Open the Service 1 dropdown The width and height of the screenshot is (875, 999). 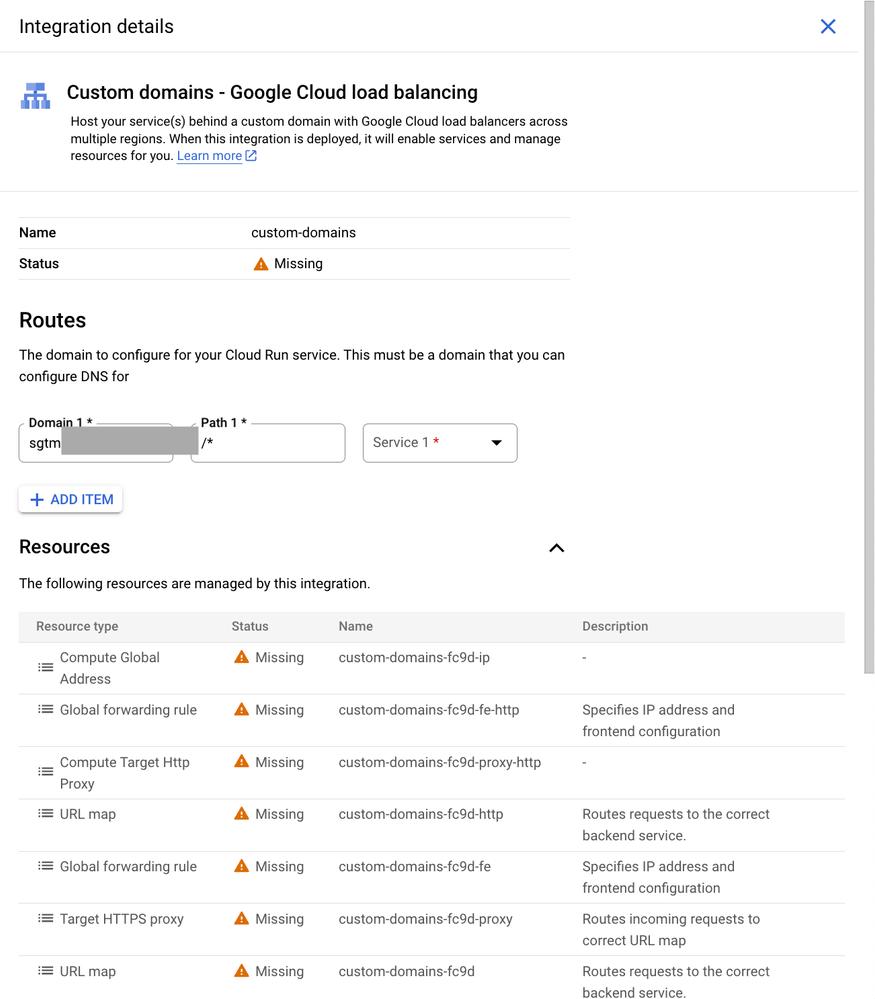440,443
